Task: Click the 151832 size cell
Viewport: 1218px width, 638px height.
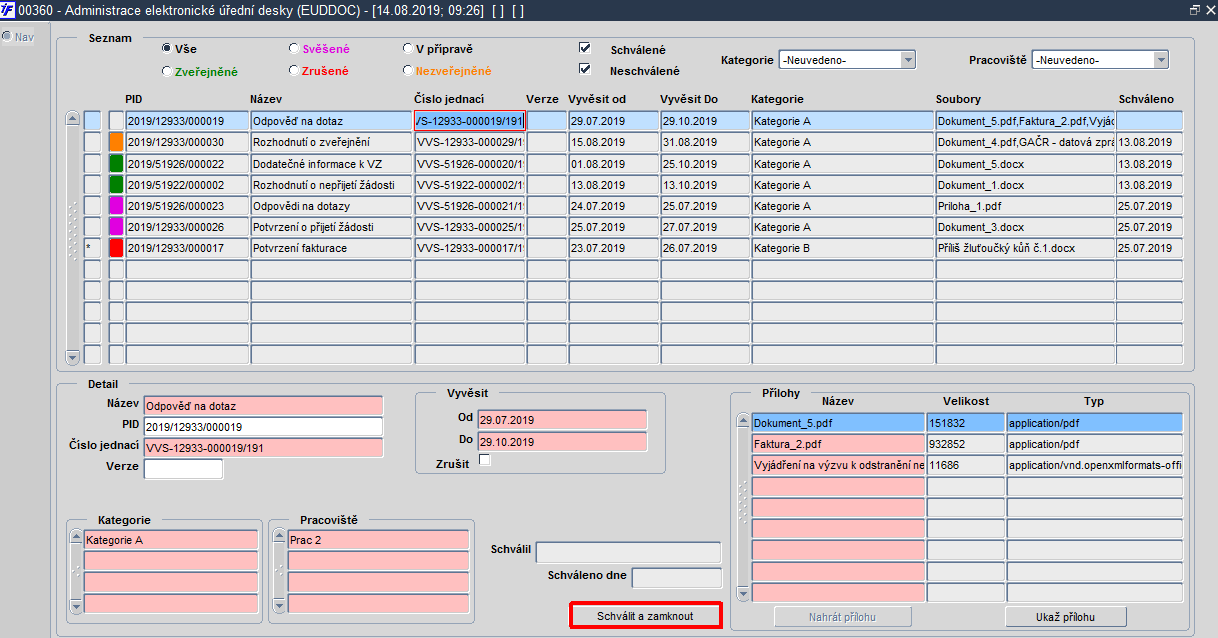Action: coord(965,423)
